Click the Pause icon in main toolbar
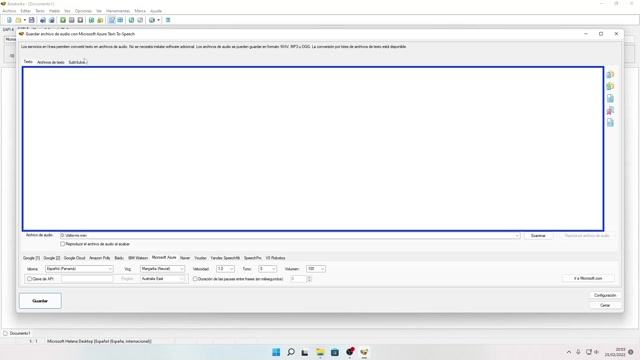 71,20
